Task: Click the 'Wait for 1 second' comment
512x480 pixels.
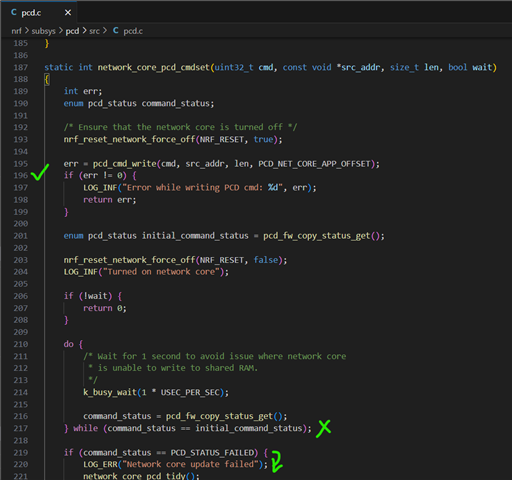Action: click(x=215, y=356)
